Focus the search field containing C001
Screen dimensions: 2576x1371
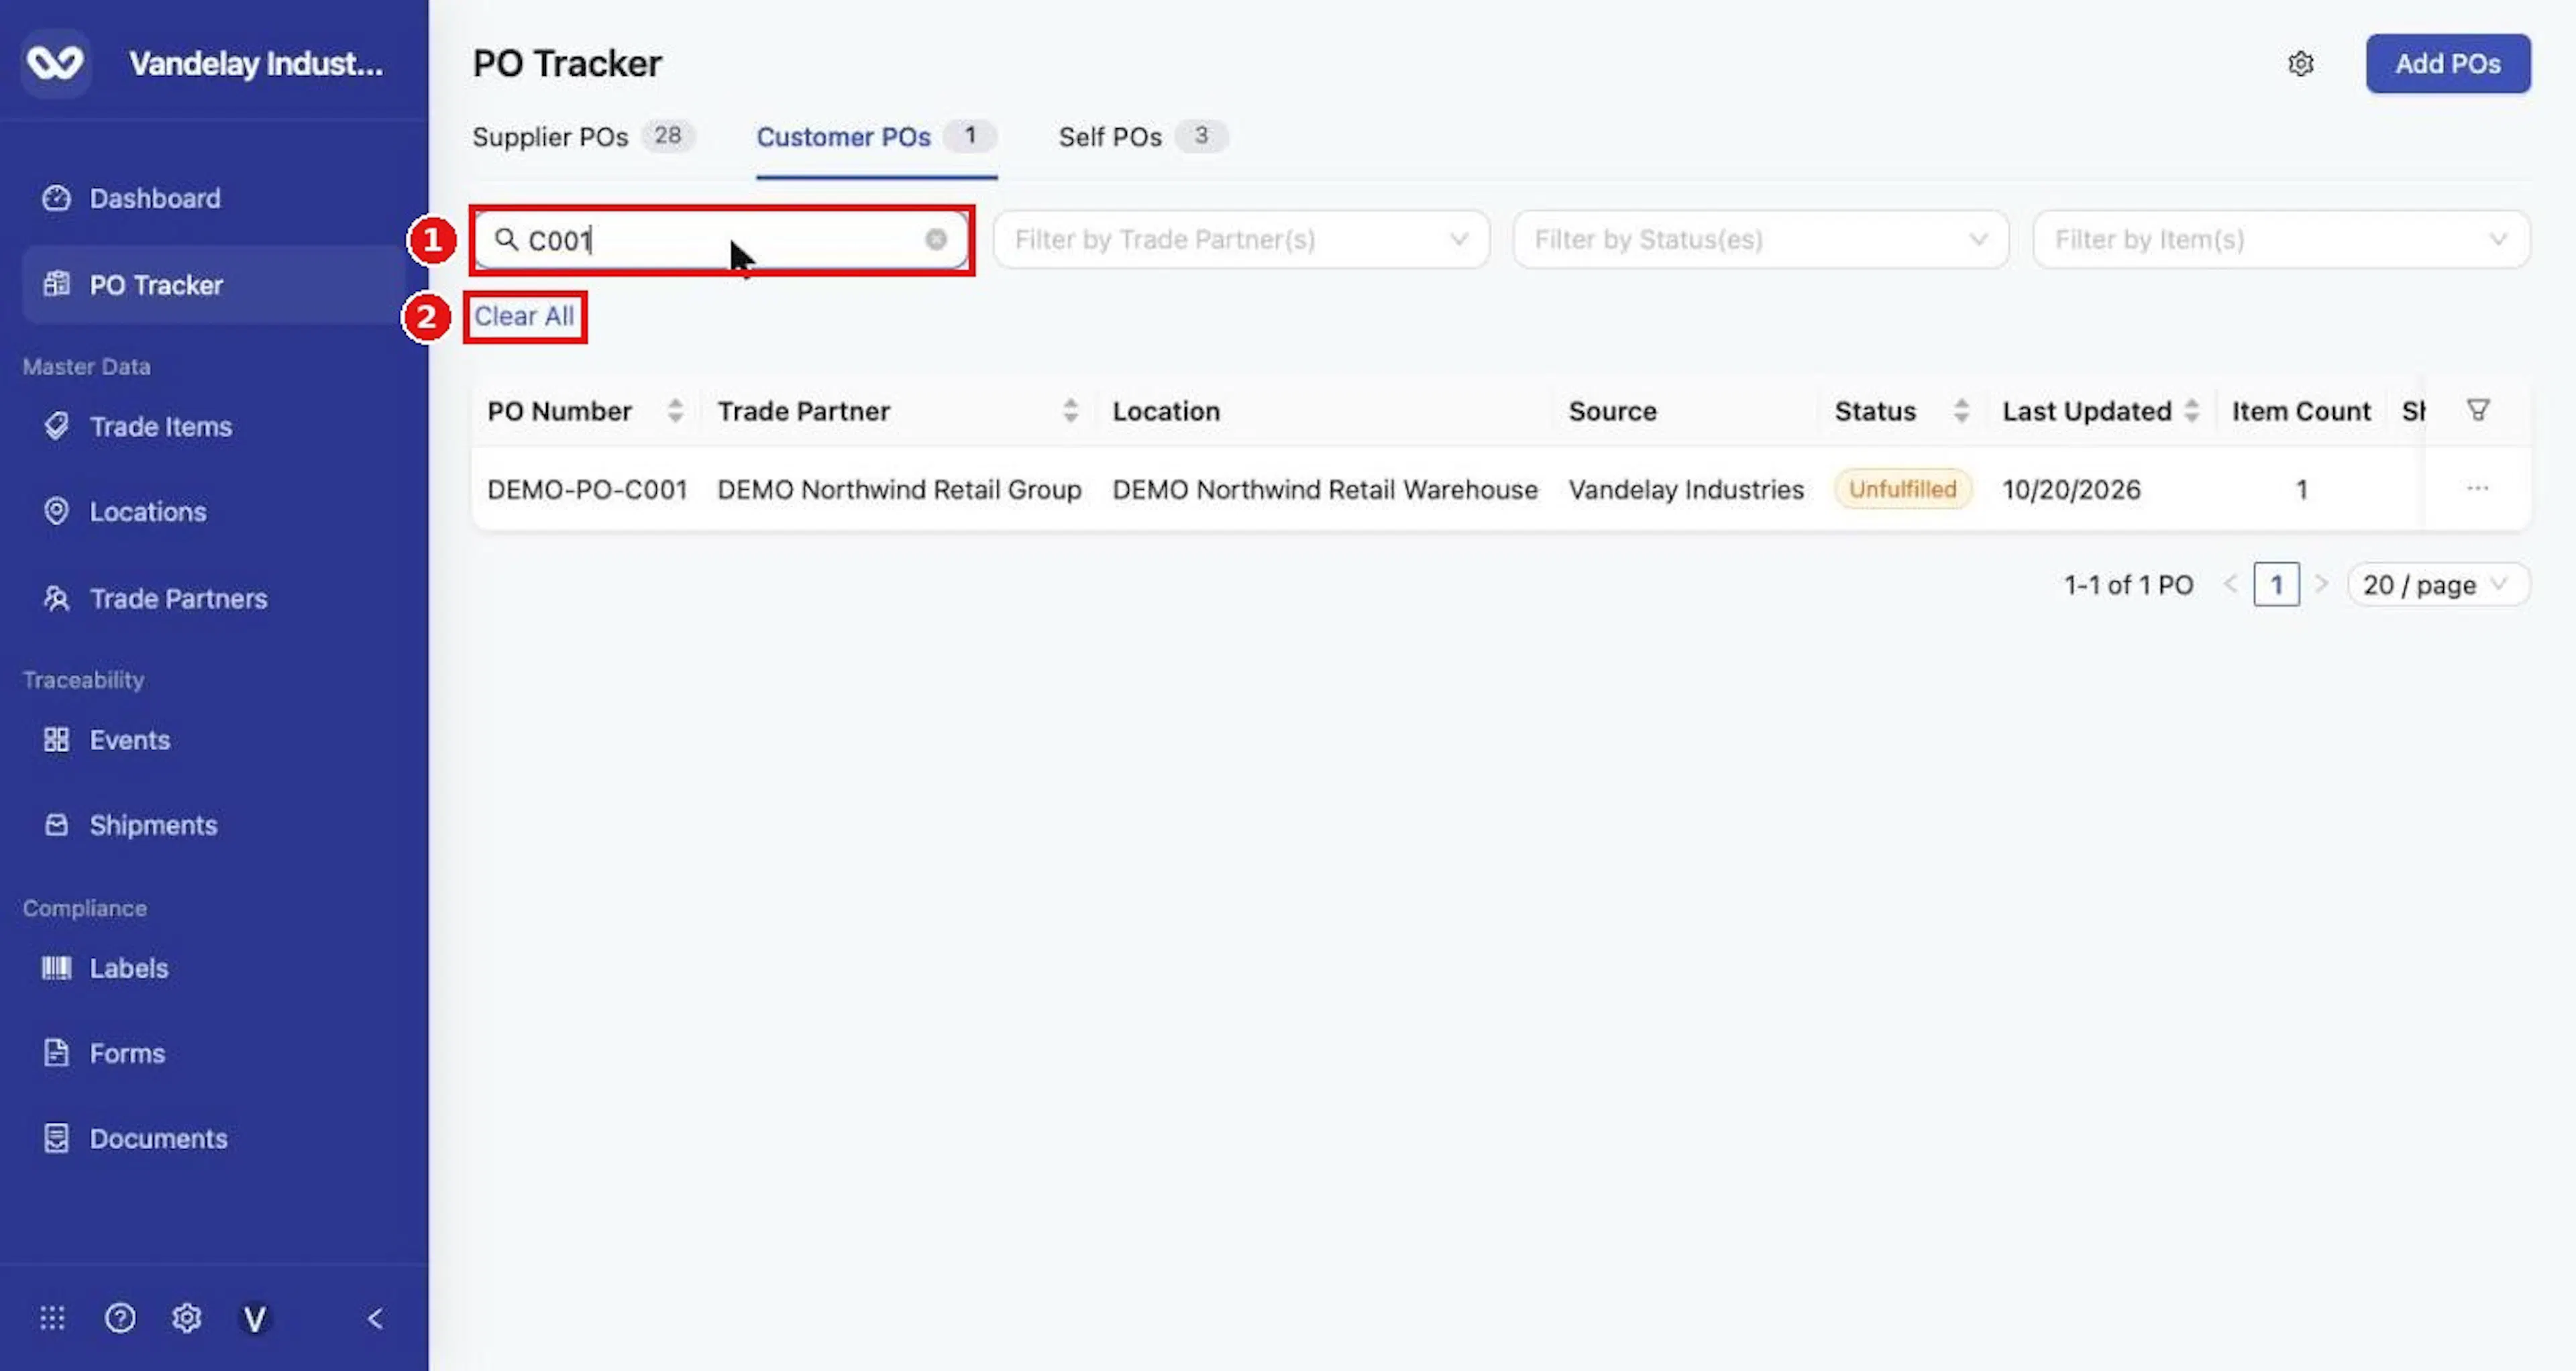pyautogui.click(x=720, y=240)
